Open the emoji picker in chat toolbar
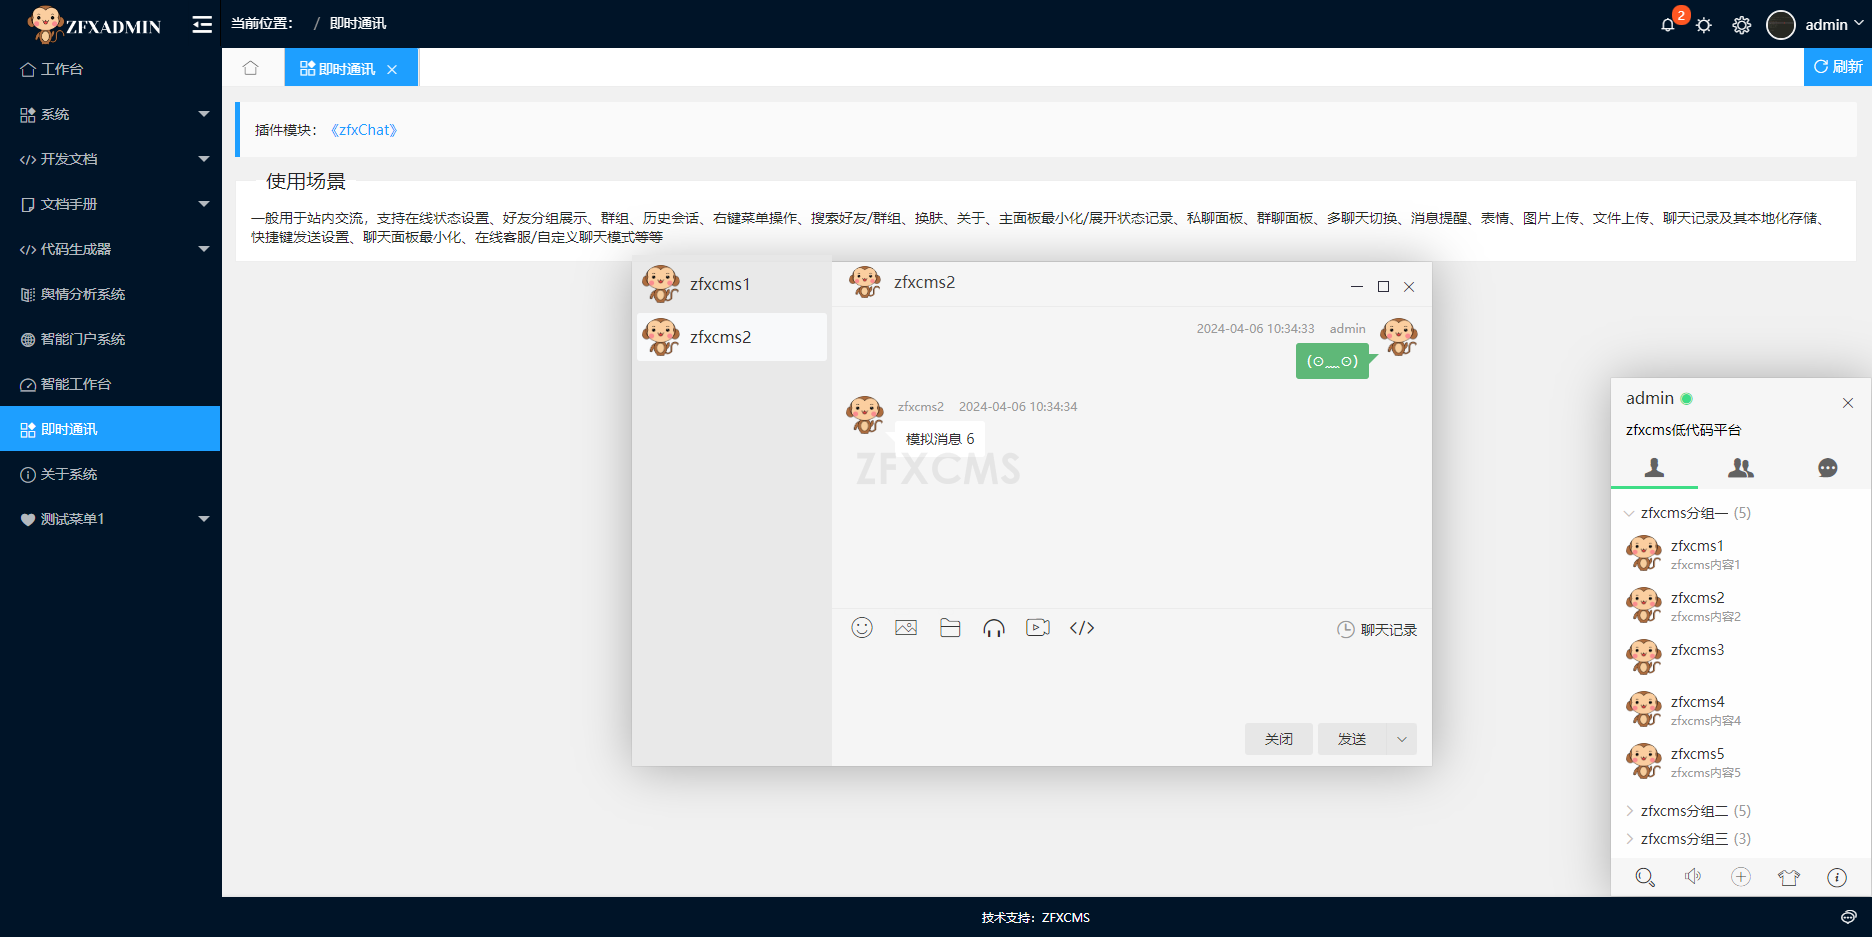The height and width of the screenshot is (937, 1872). [862, 628]
